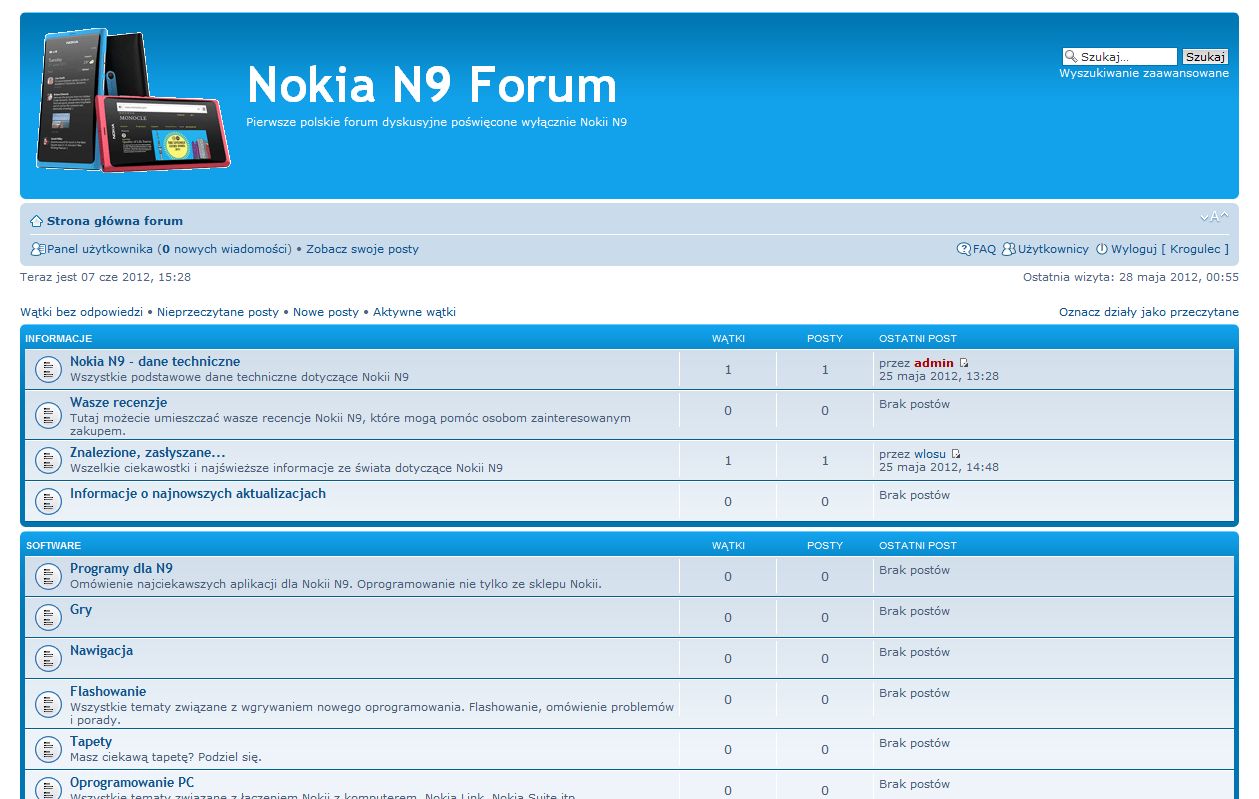The width and height of the screenshot is (1259, 799).
Task: Click Oznacz działy jako przeczytane
Action: pyautogui.click(x=1149, y=312)
